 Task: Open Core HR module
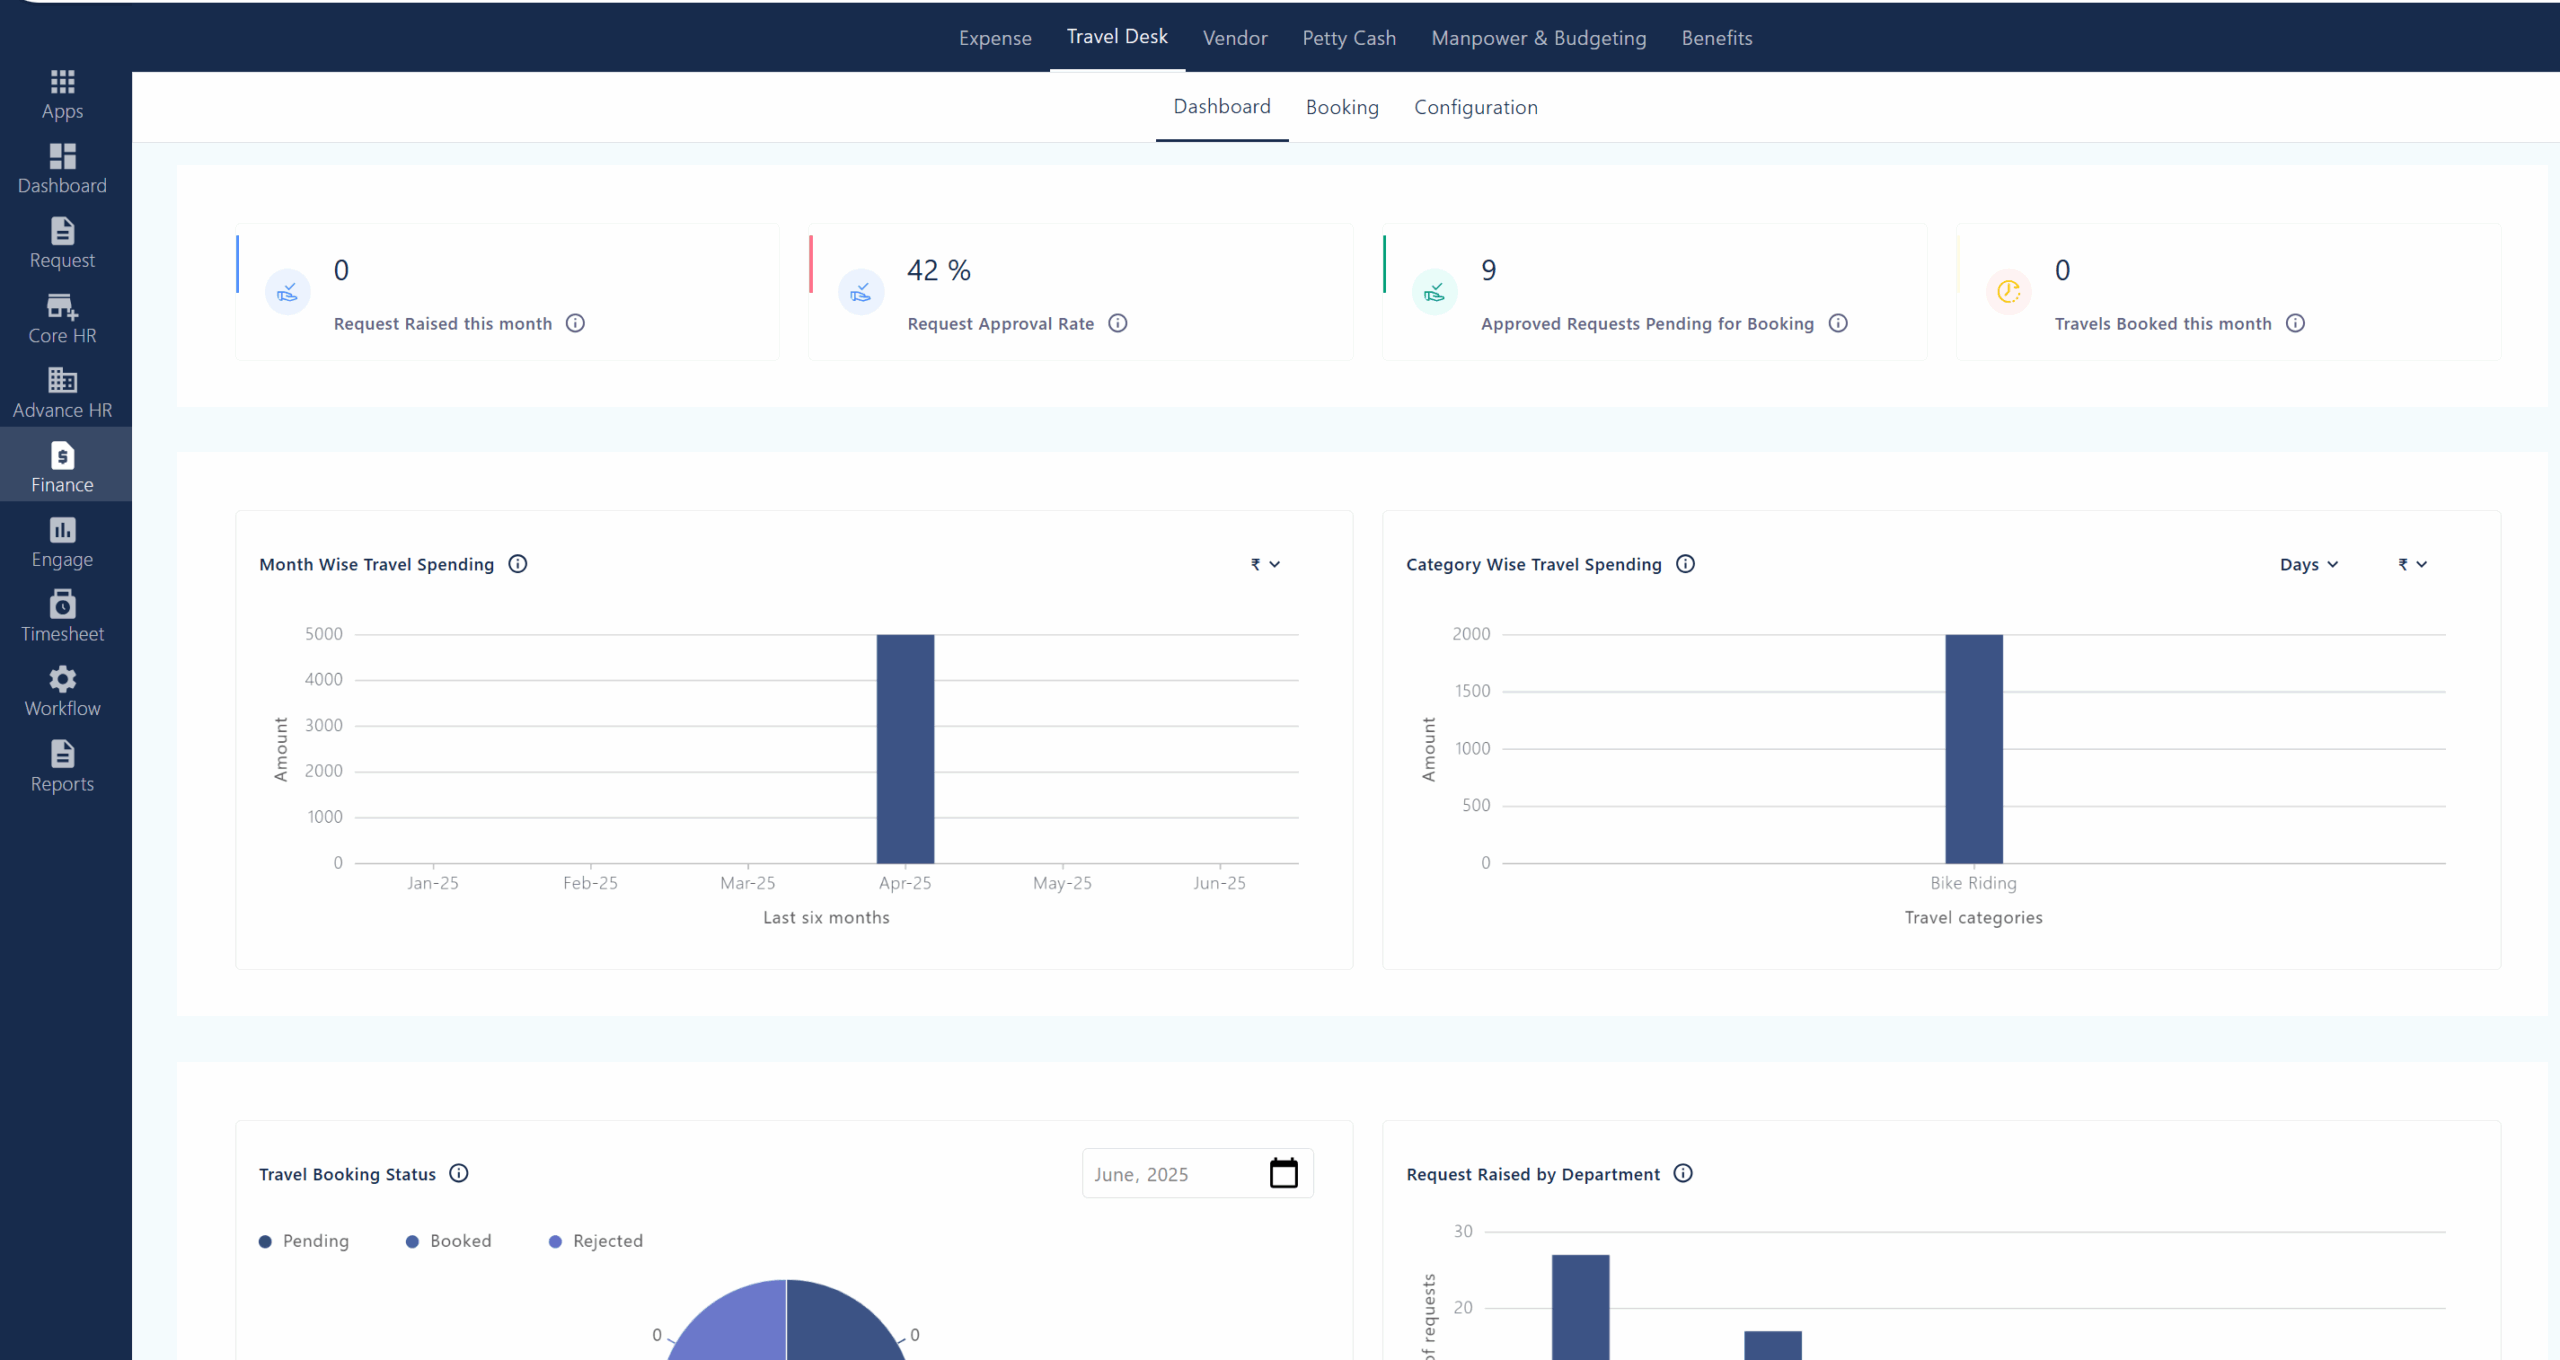[x=62, y=319]
